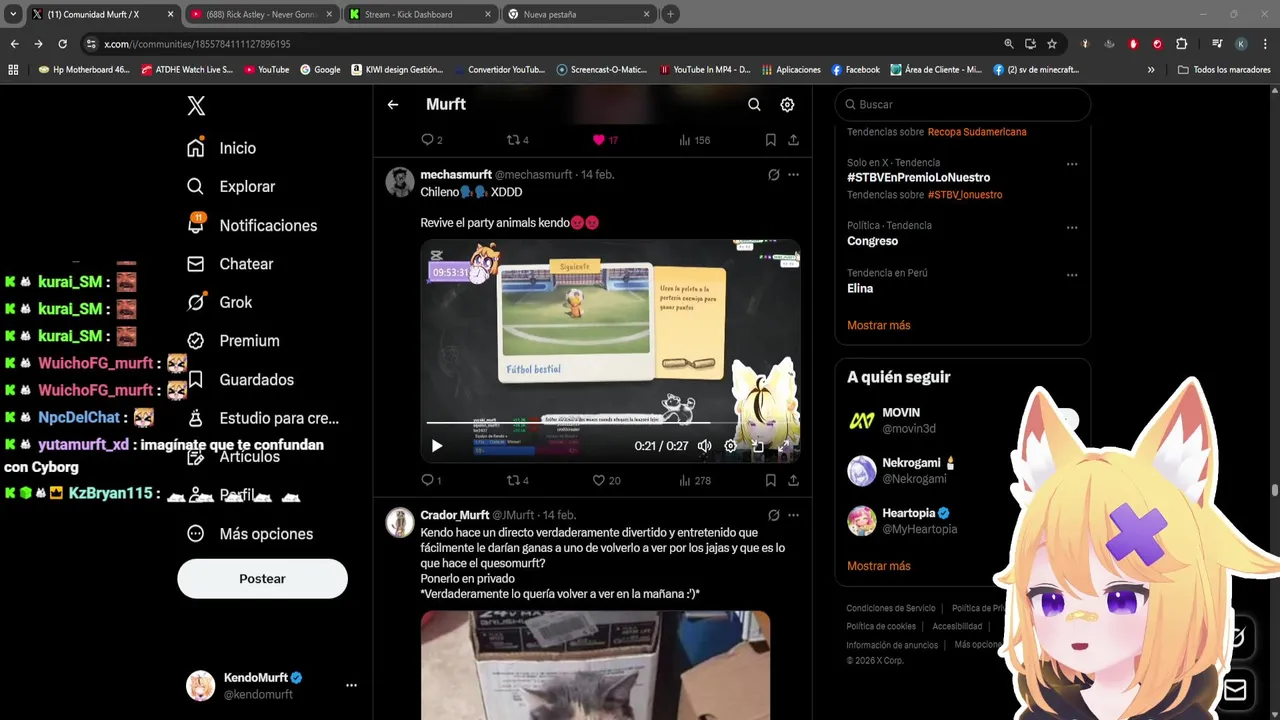
Task: Switch to Nueva pestaña tab
Action: pos(578,14)
